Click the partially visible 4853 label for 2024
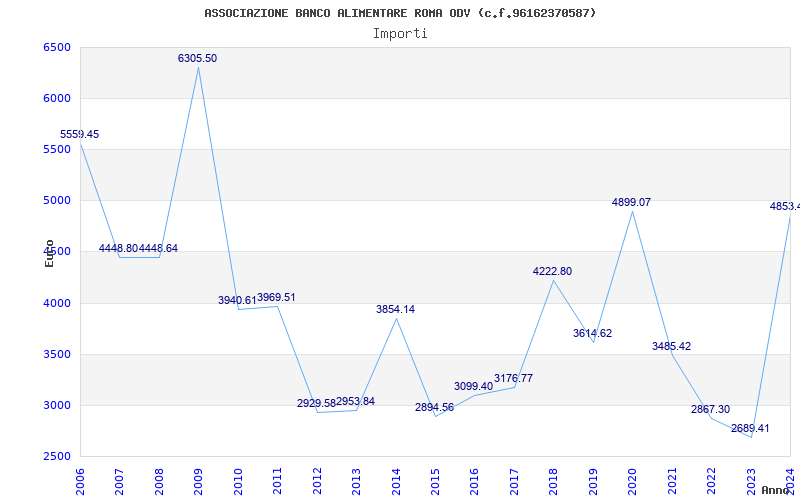The height and width of the screenshot is (500, 800). click(785, 207)
